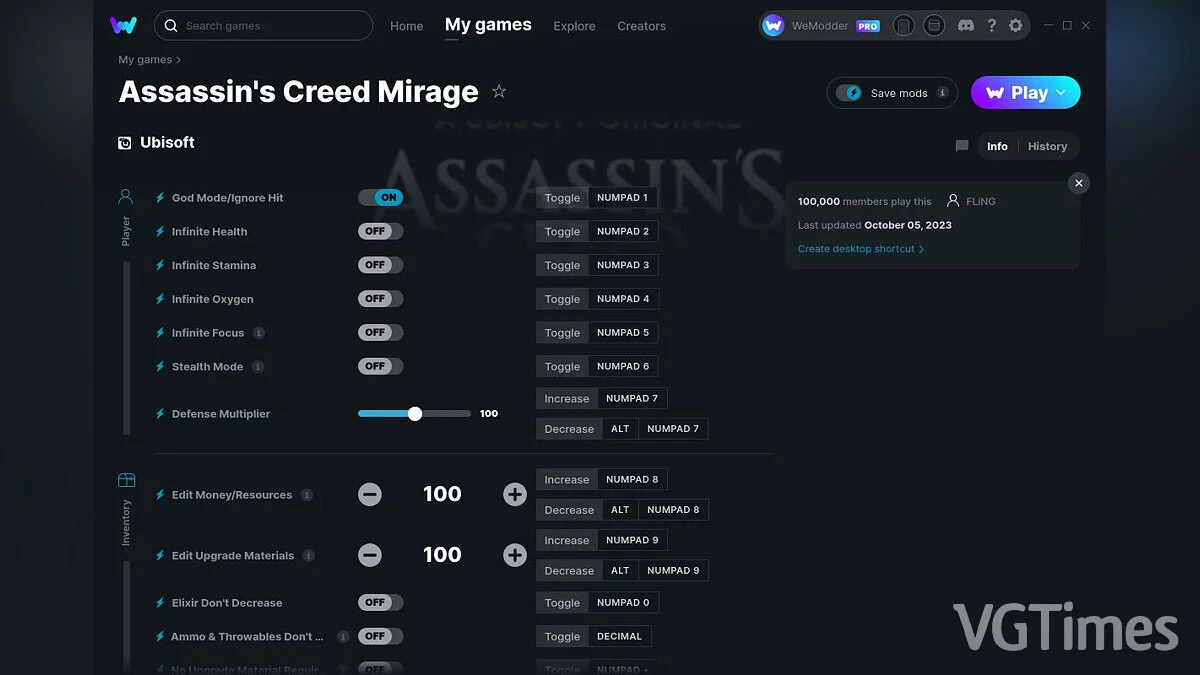Screen dimensions: 1200x675
Task: Open the settings gear icon
Action: pos(1015,25)
